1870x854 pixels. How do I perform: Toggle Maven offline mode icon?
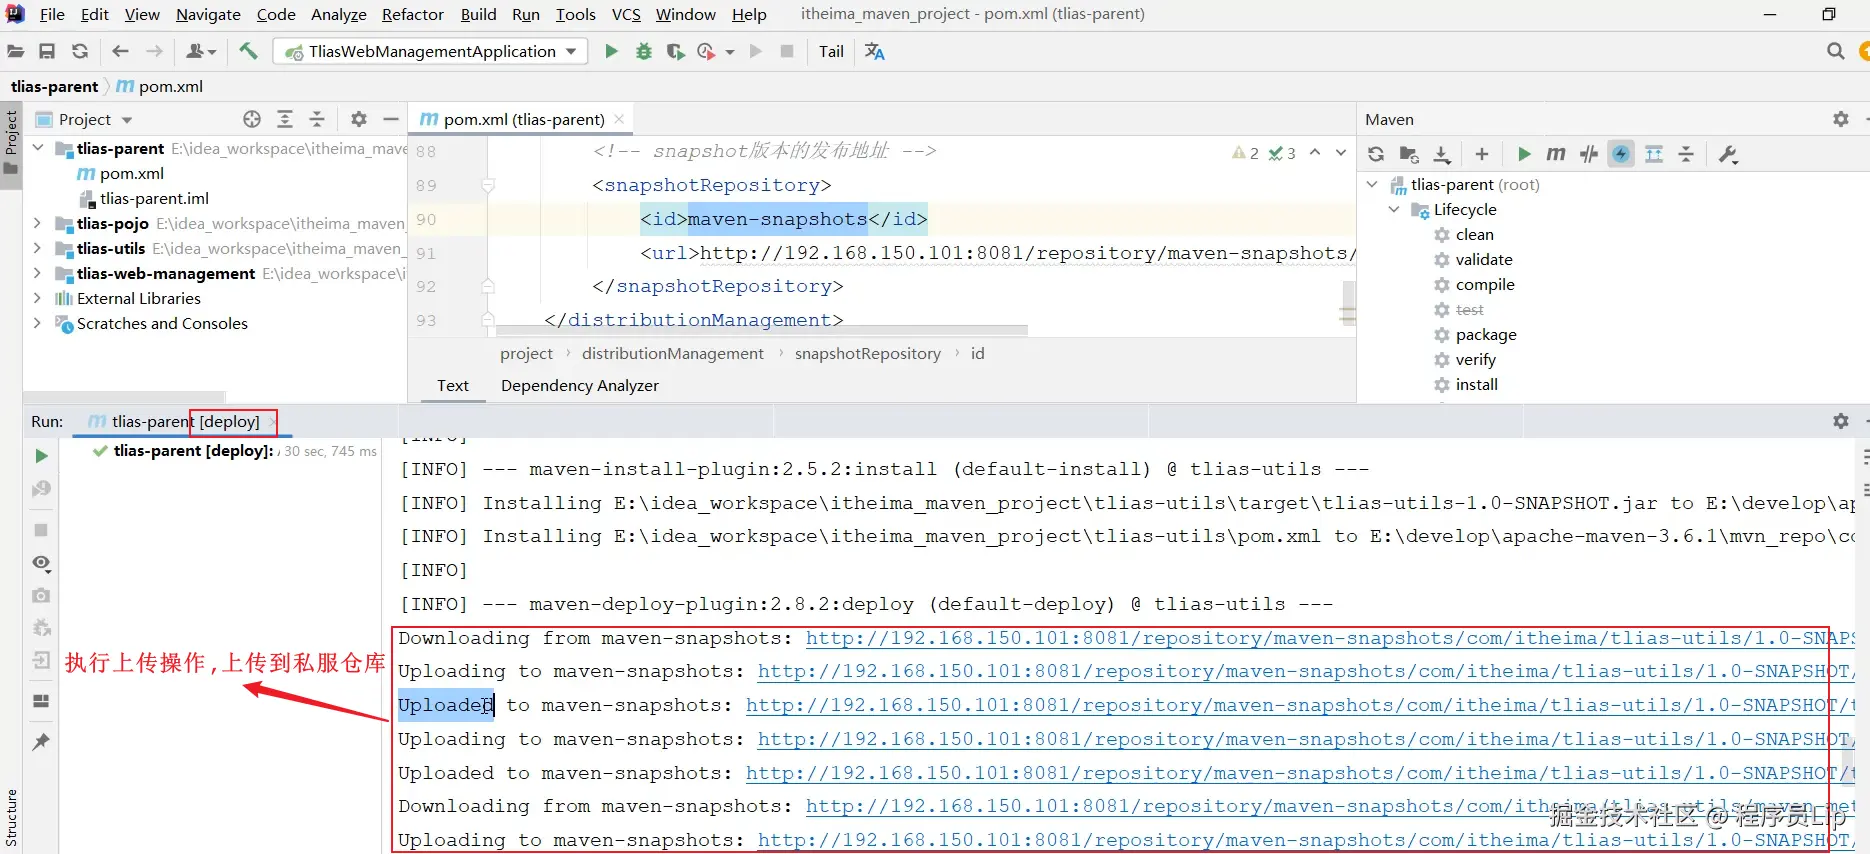pos(1589,154)
